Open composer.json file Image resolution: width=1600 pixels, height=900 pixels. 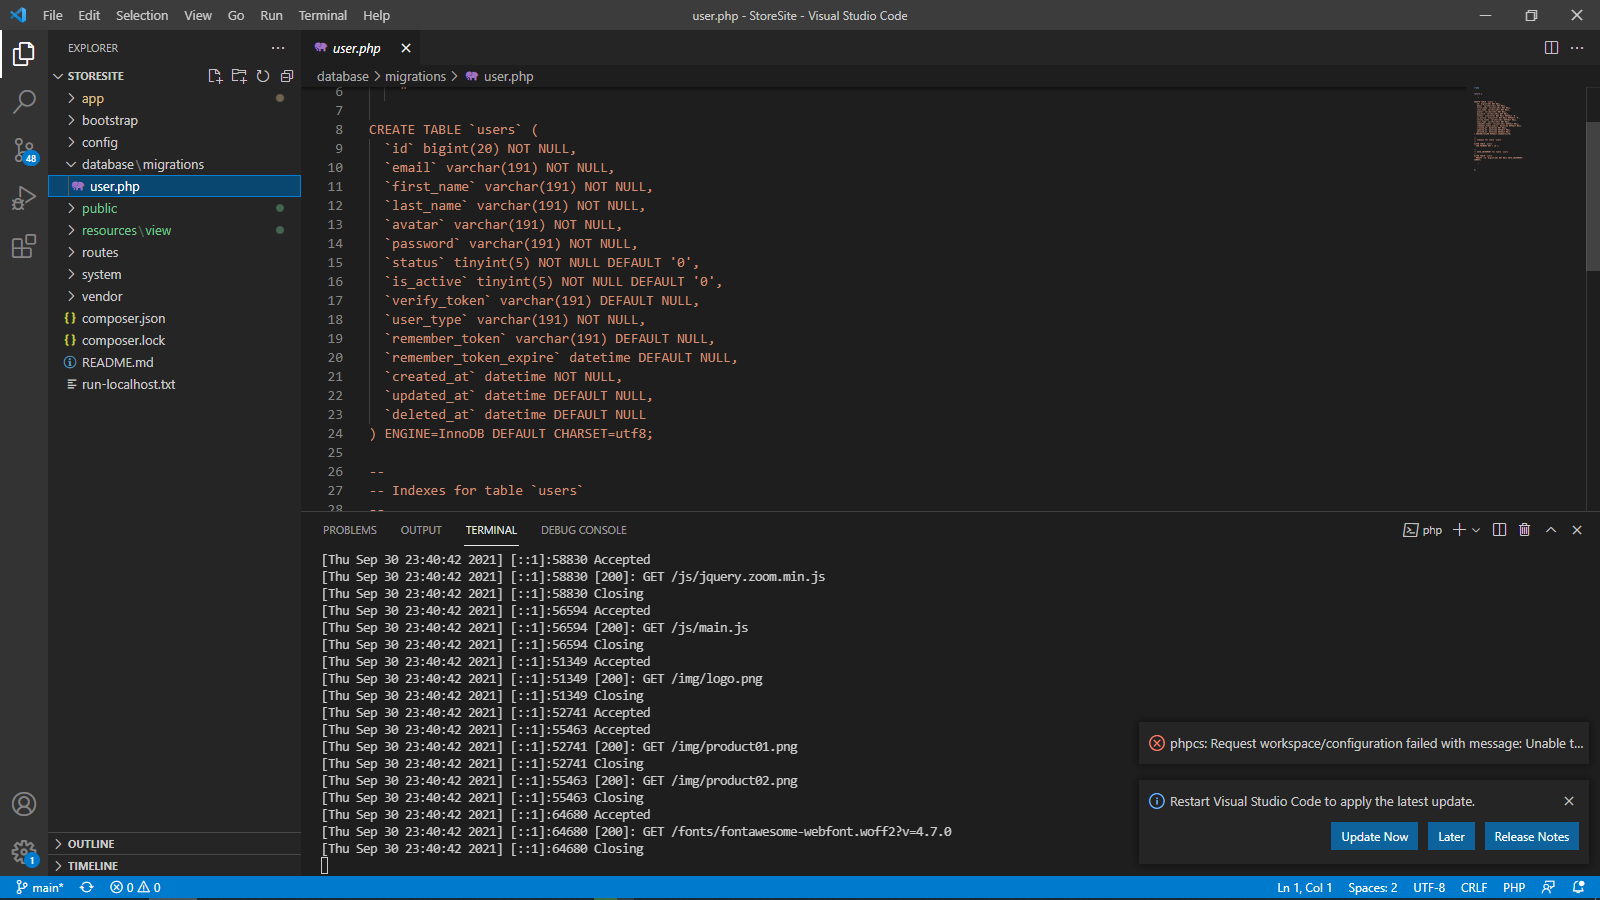(x=175, y=318)
